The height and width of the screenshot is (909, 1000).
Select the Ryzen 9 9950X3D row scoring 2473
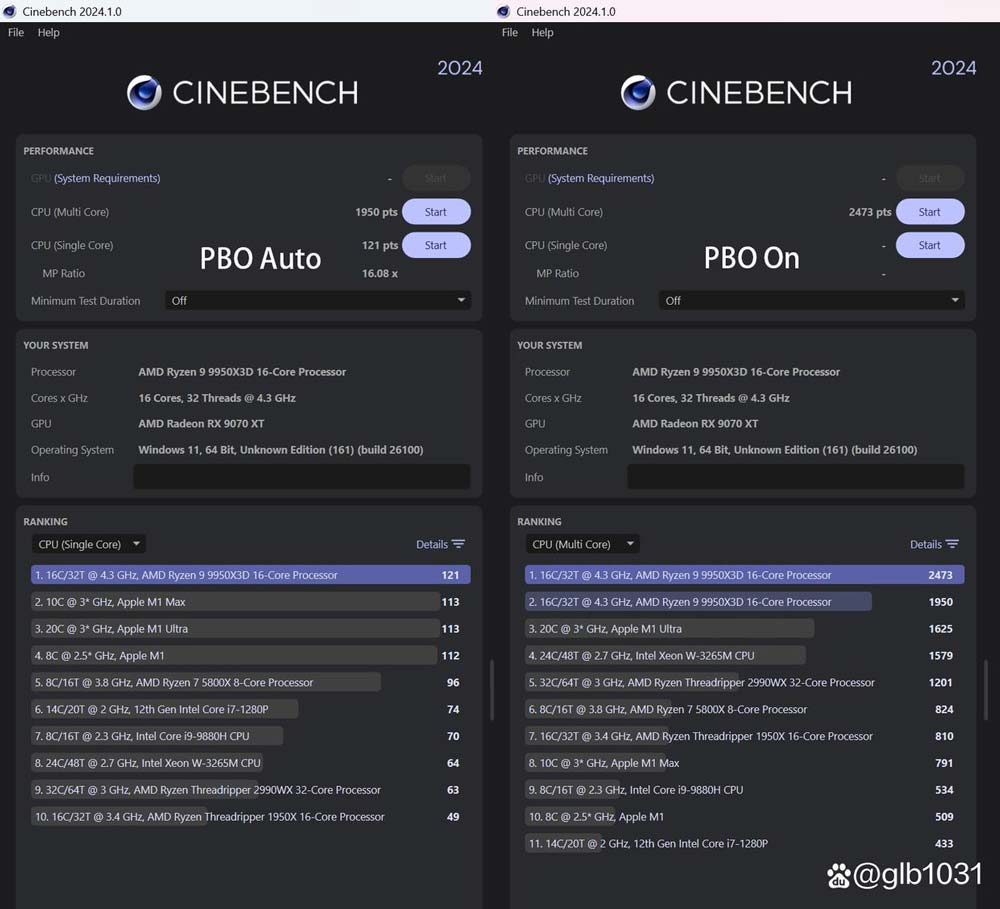pyautogui.click(x=744, y=575)
